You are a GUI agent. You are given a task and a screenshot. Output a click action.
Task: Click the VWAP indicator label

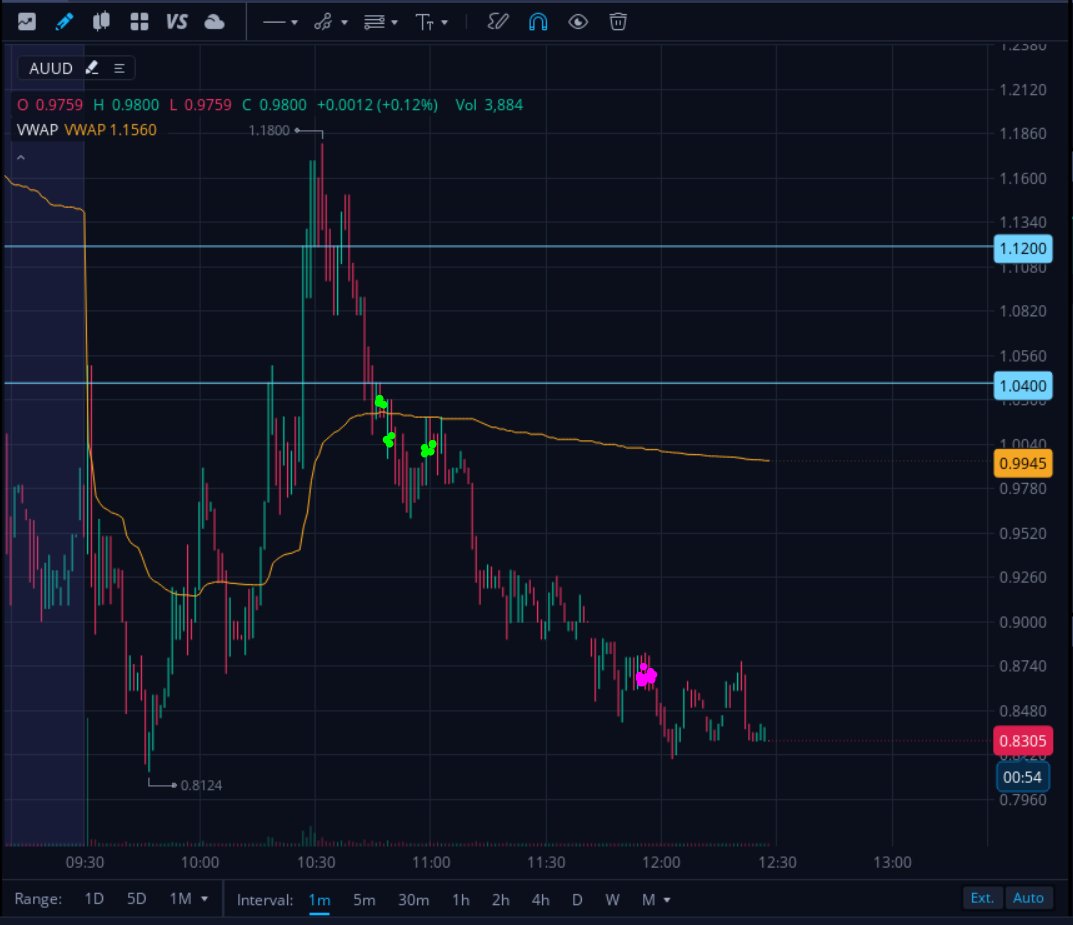click(38, 130)
